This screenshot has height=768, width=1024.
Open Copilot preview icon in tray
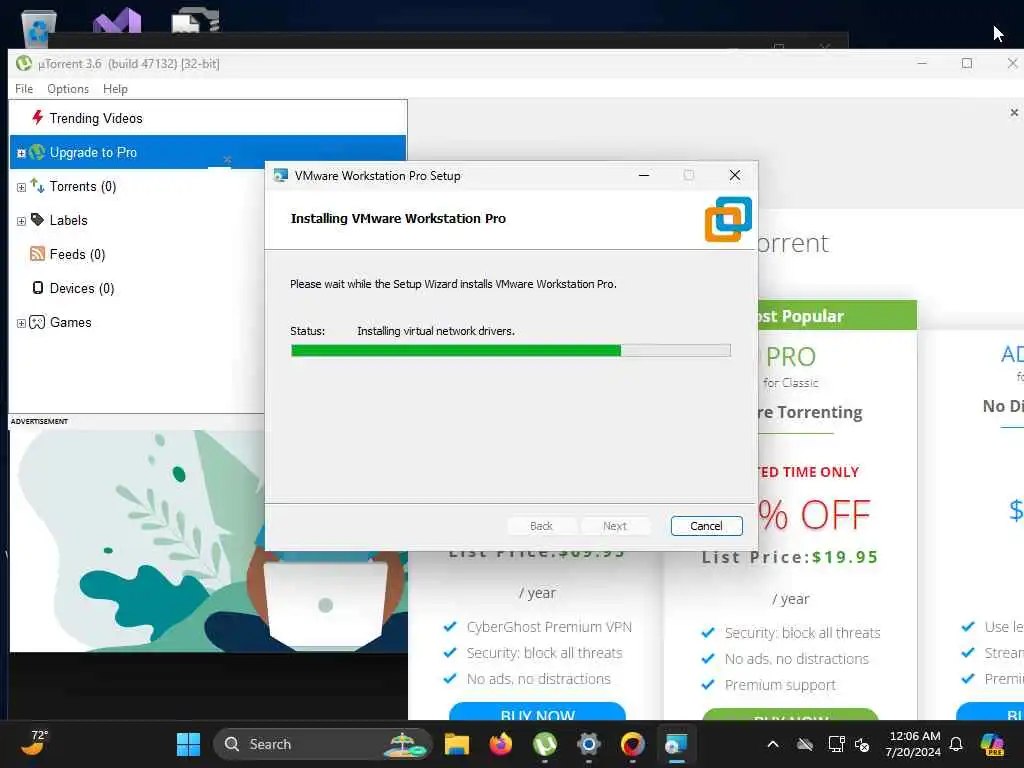pos(991,744)
